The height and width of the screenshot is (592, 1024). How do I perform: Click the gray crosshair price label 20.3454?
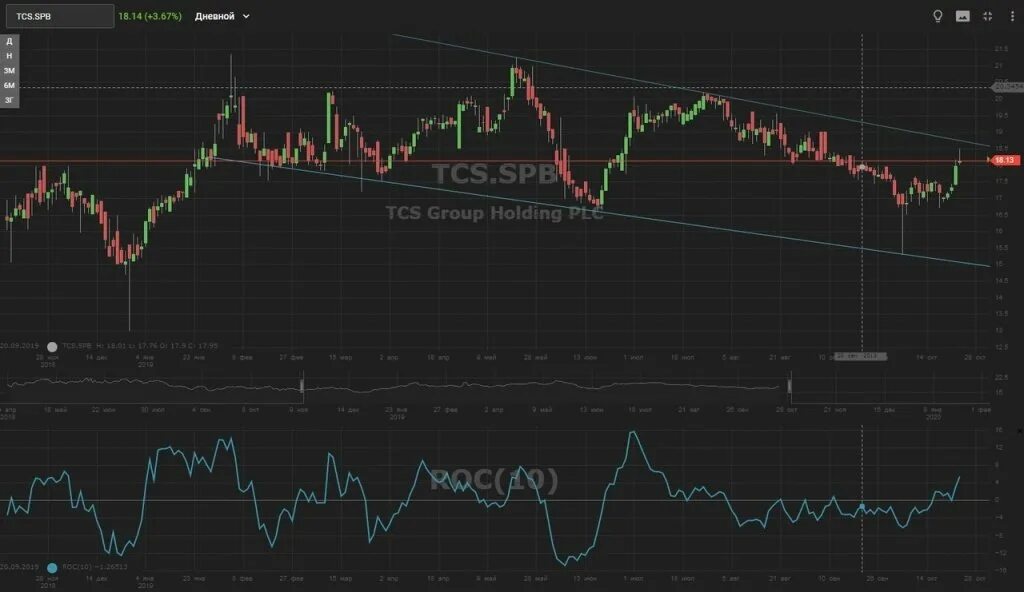(x=1008, y=86)
